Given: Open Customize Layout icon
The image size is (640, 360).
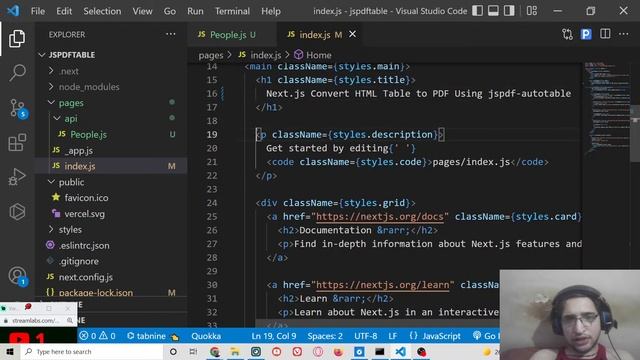Looking at the screenshot, I should pos(532,11).
